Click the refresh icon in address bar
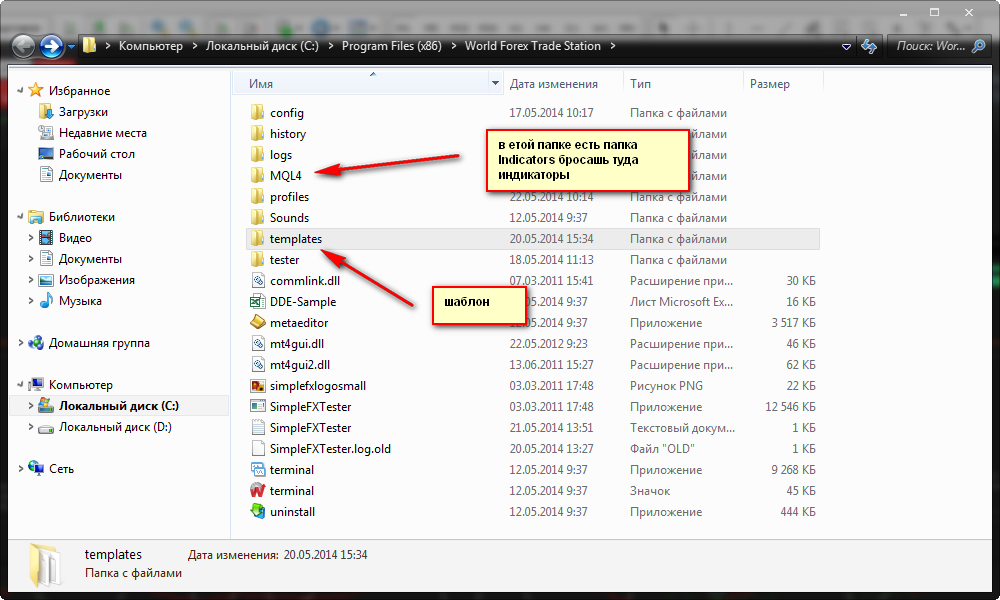 click(869, 46)
